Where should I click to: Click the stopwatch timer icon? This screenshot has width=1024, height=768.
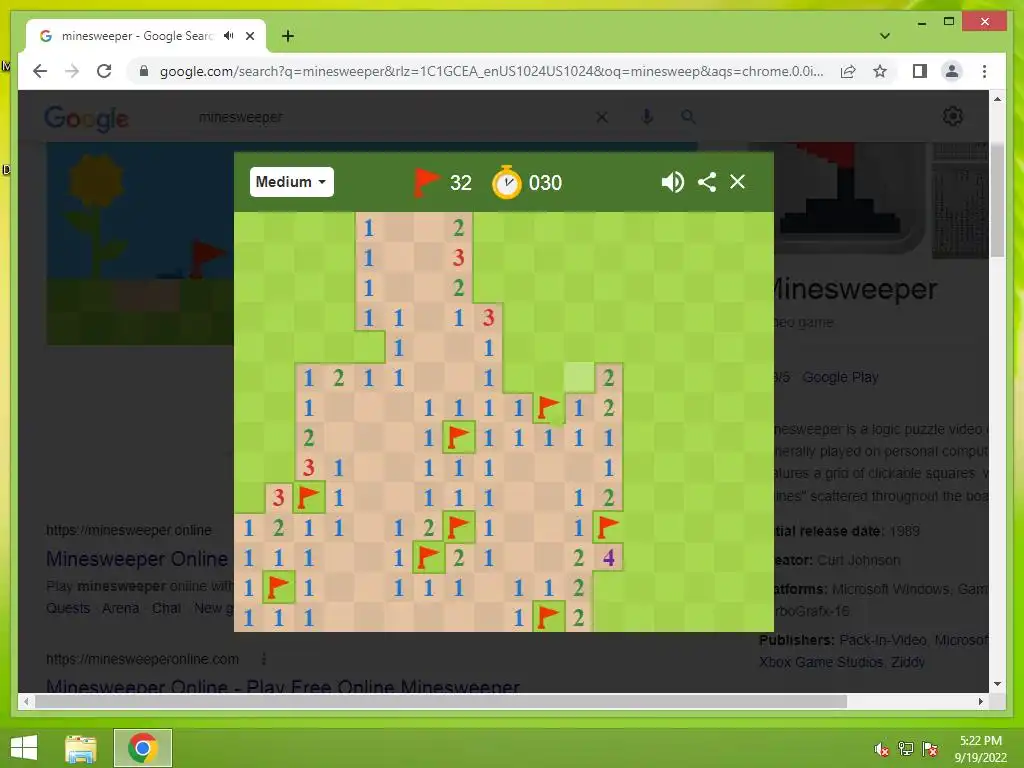[x=506, y=182]
